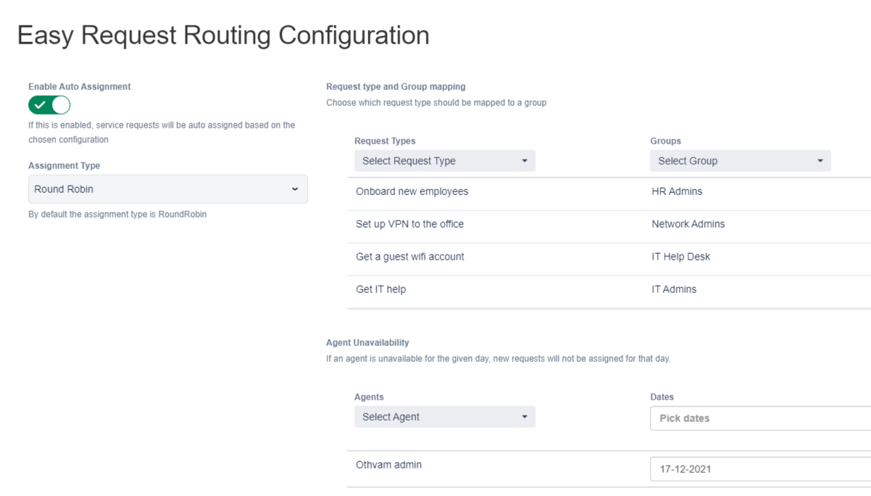Click the IT Help Desk group entry
Viewport: 871px width, 496px height.
point(681,257)
